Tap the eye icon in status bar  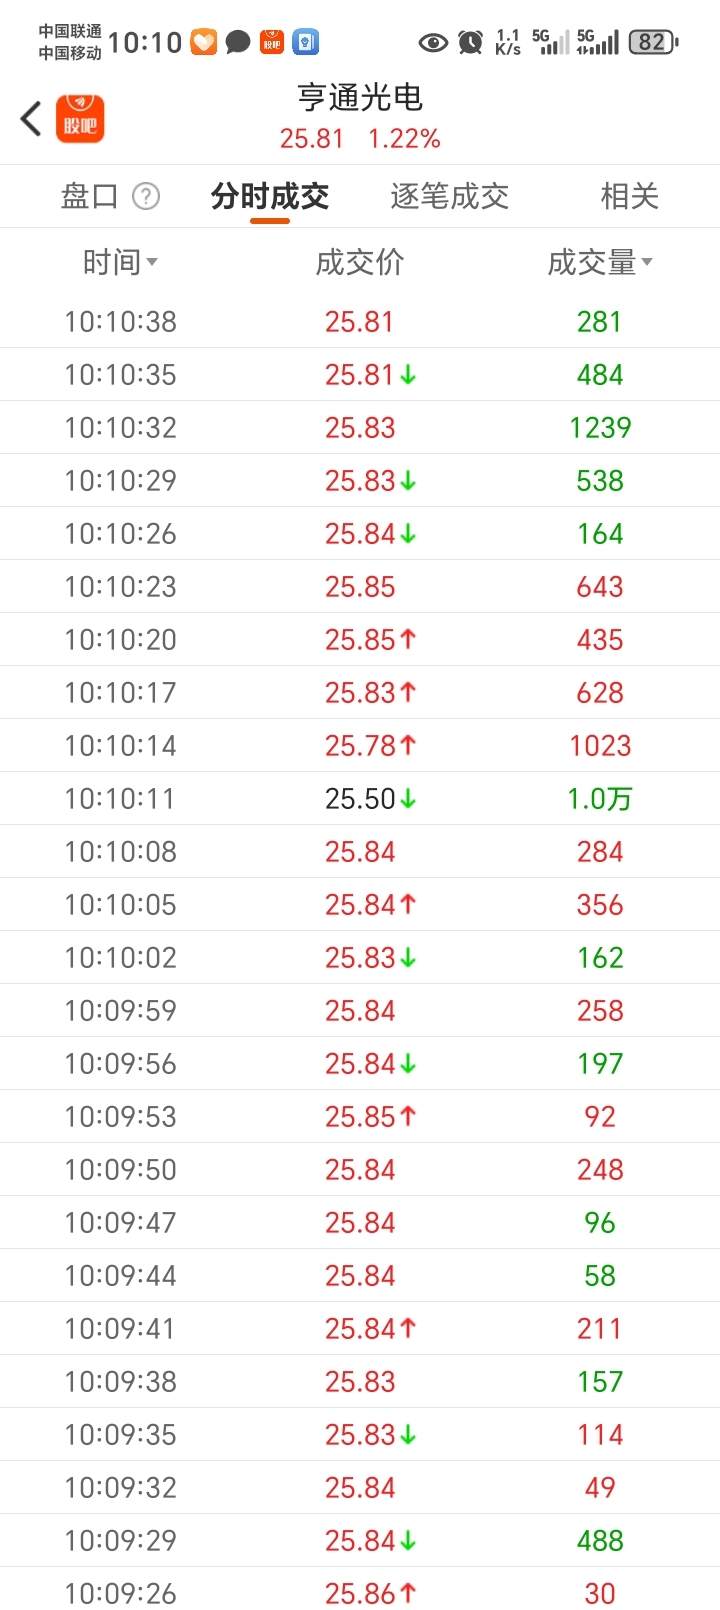(x=433, y=42)
